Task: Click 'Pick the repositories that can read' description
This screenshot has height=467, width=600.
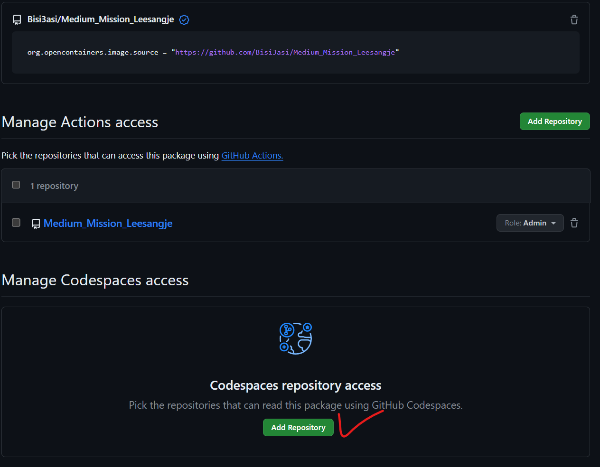Action: pyautogui.click(x=295, y=405)
